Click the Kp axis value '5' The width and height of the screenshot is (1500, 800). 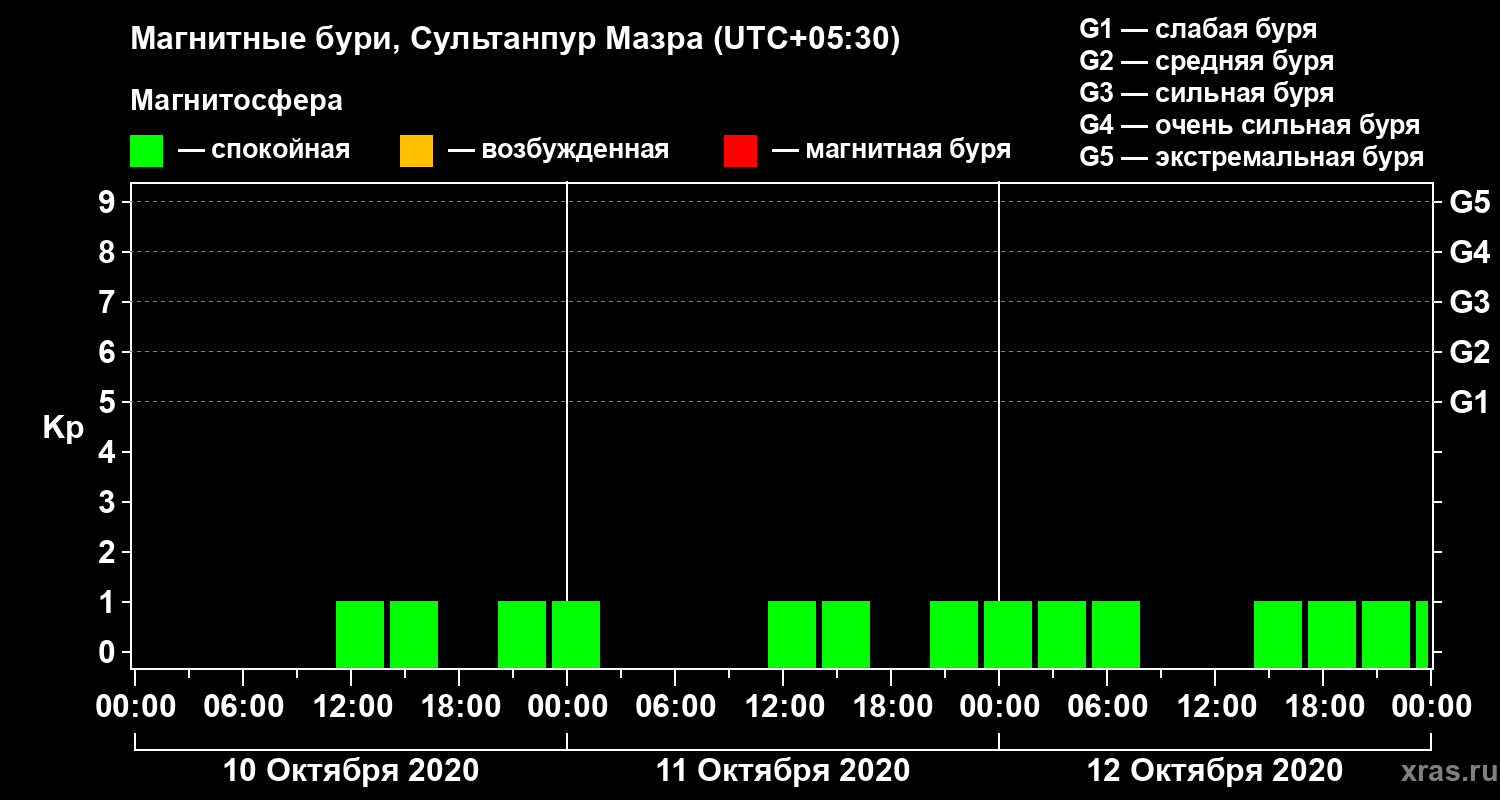pos(108,402)
